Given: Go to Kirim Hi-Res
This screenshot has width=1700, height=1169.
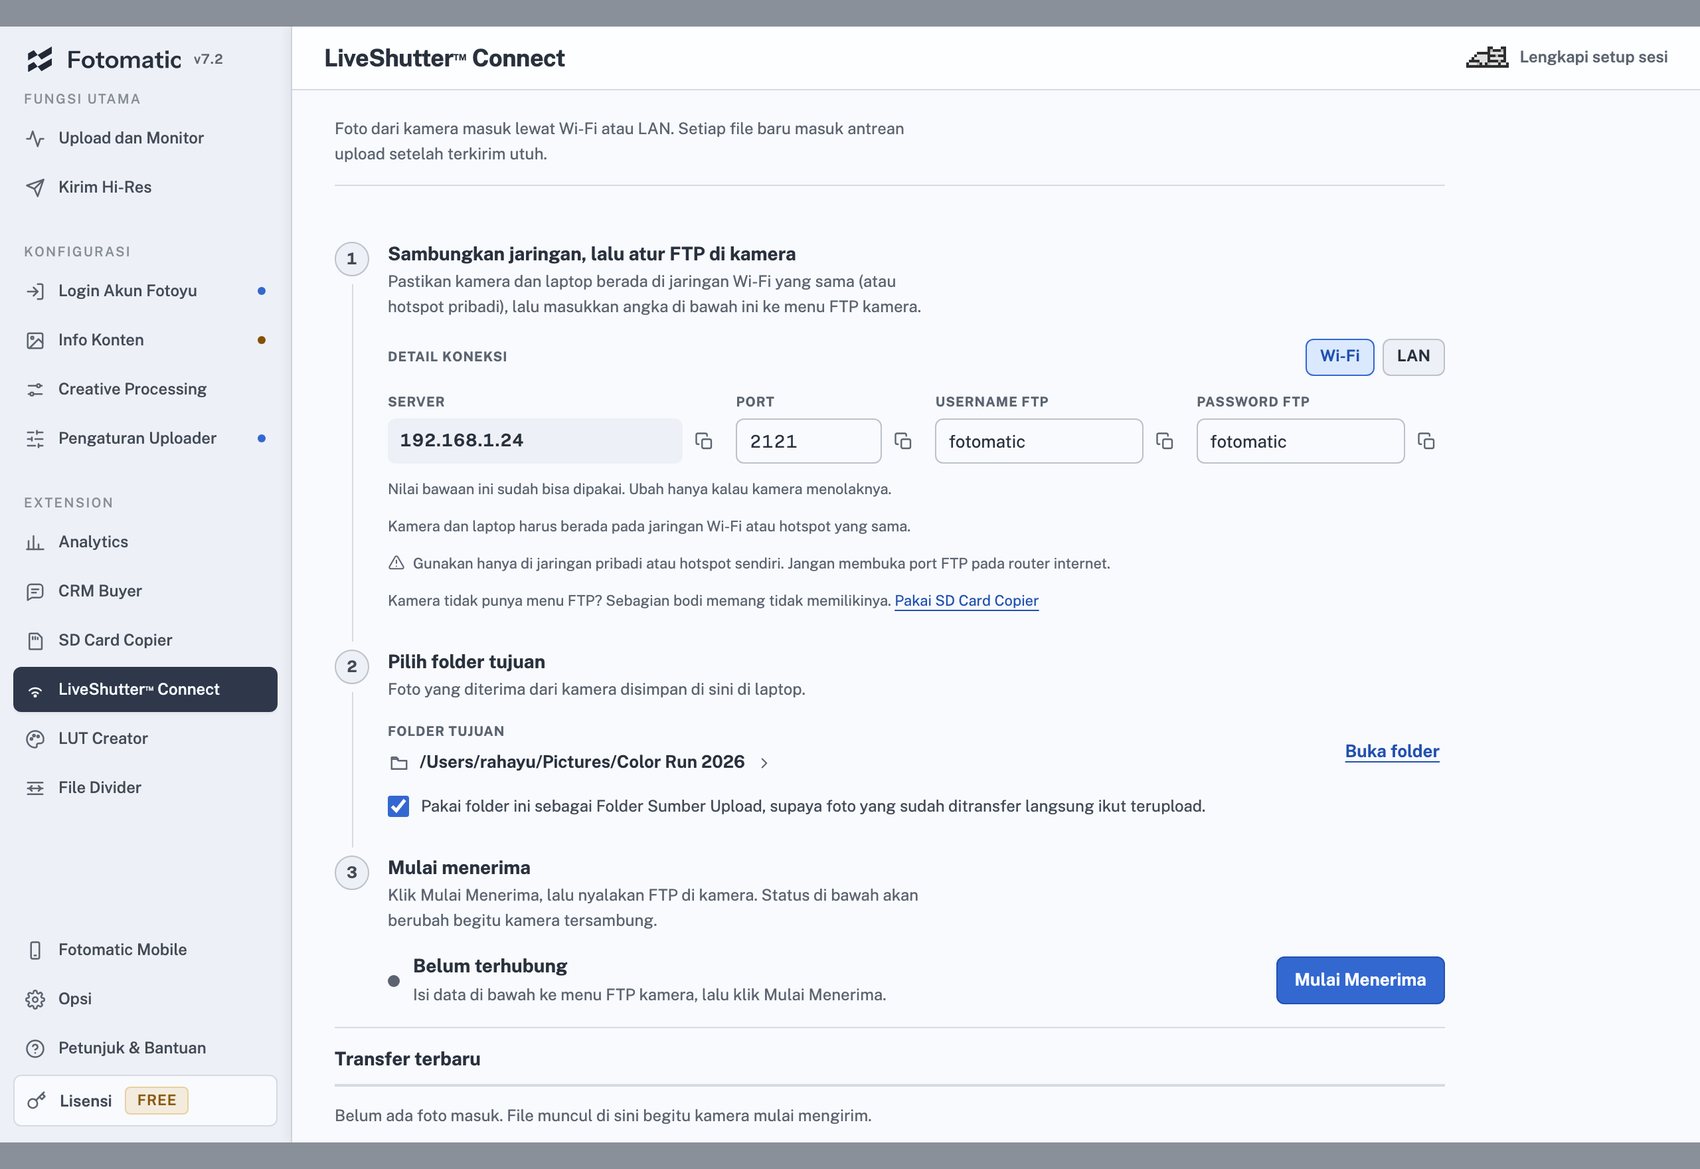Looking at the screenshot, I should pos(145,187).
